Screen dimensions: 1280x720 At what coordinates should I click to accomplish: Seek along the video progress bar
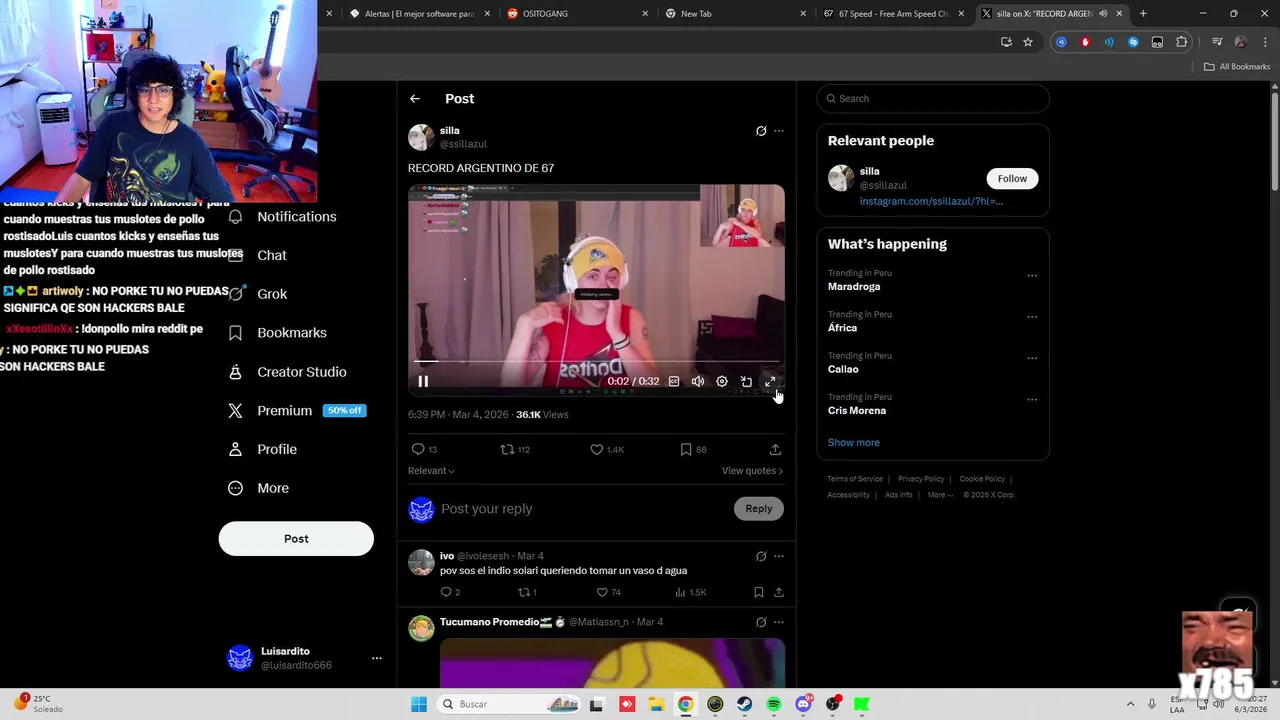tap(596, 361)
